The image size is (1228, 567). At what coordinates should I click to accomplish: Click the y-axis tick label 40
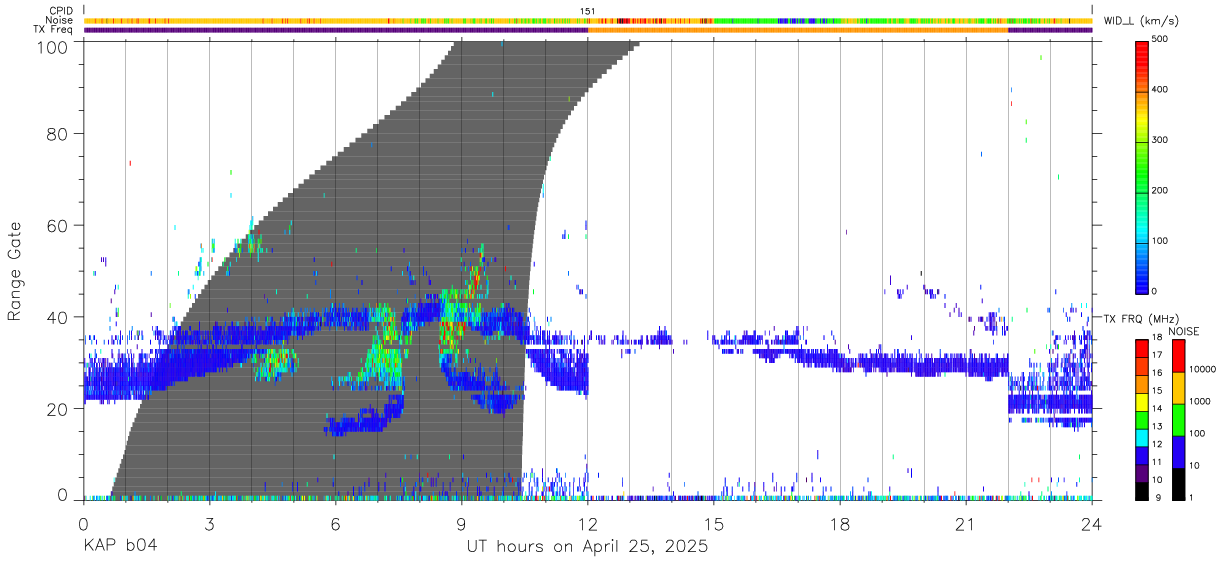tap(58, 317)
